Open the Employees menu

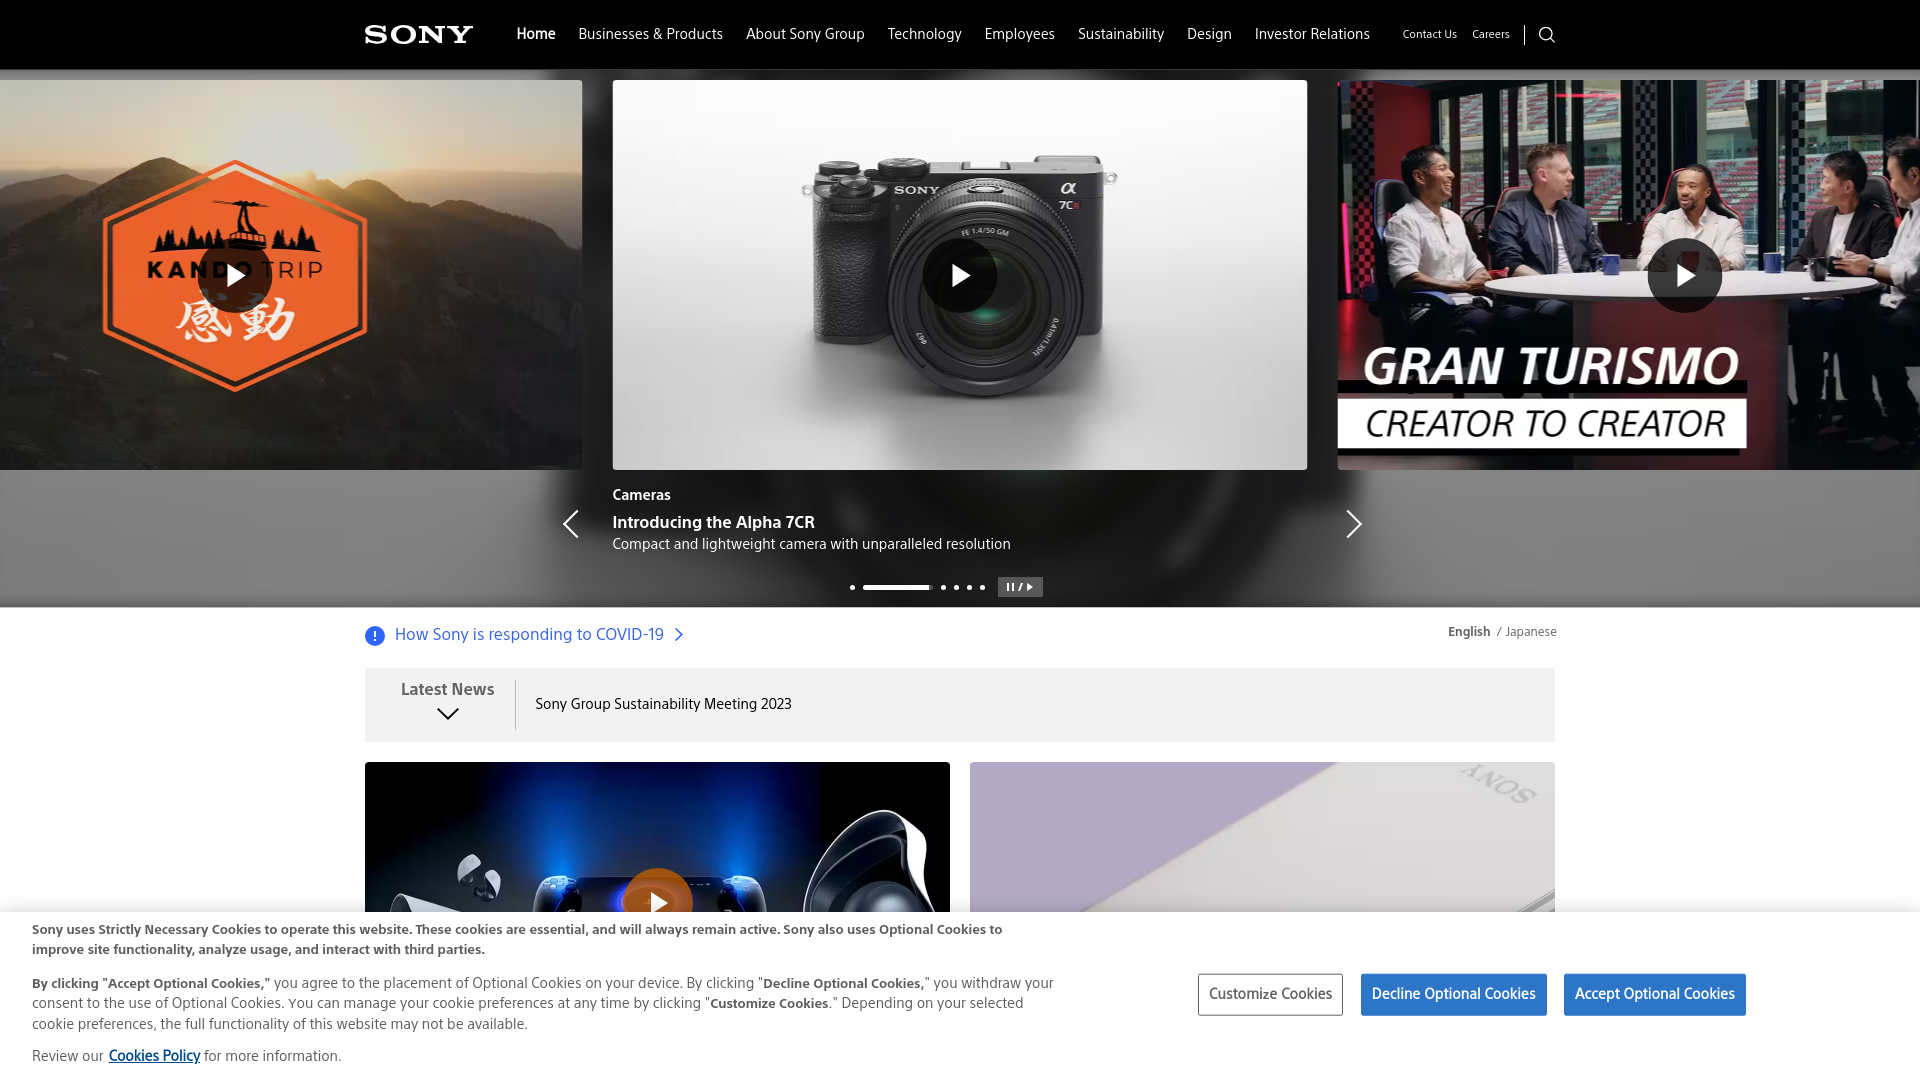1019,34
